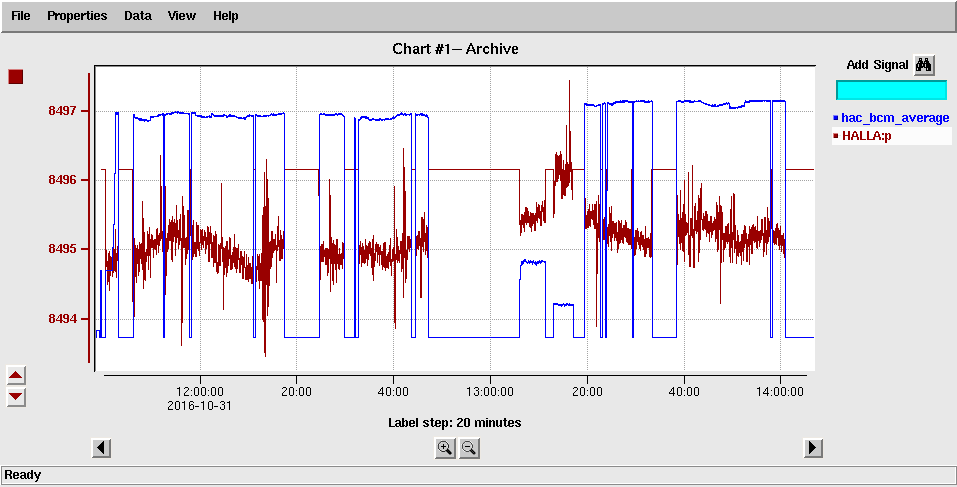Pan the chart left with the arrow button
Image resolution: width=957 pixels, height=487 pixels.
(x=101, y=448)
